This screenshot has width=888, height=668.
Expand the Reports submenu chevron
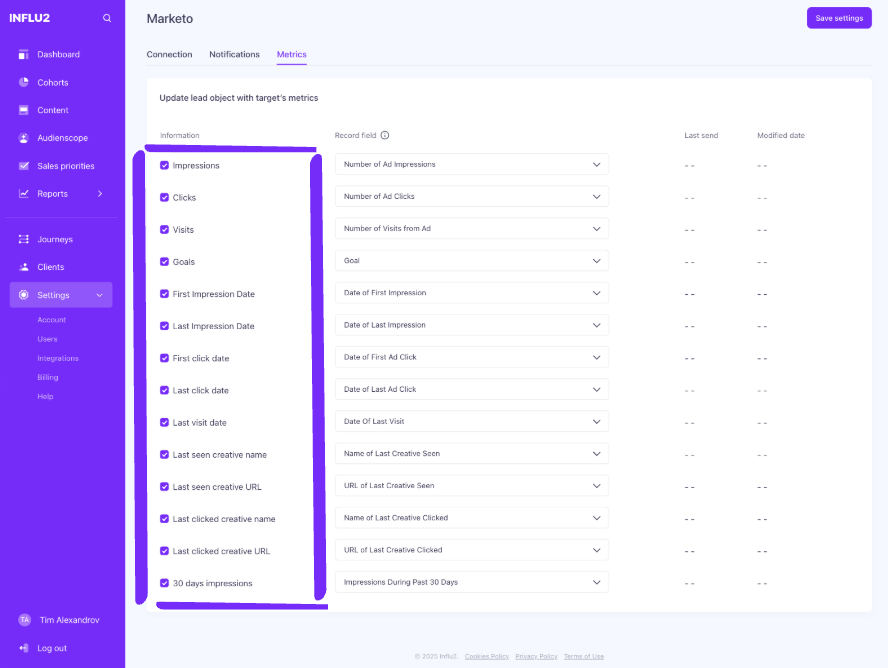pos(100,194)
